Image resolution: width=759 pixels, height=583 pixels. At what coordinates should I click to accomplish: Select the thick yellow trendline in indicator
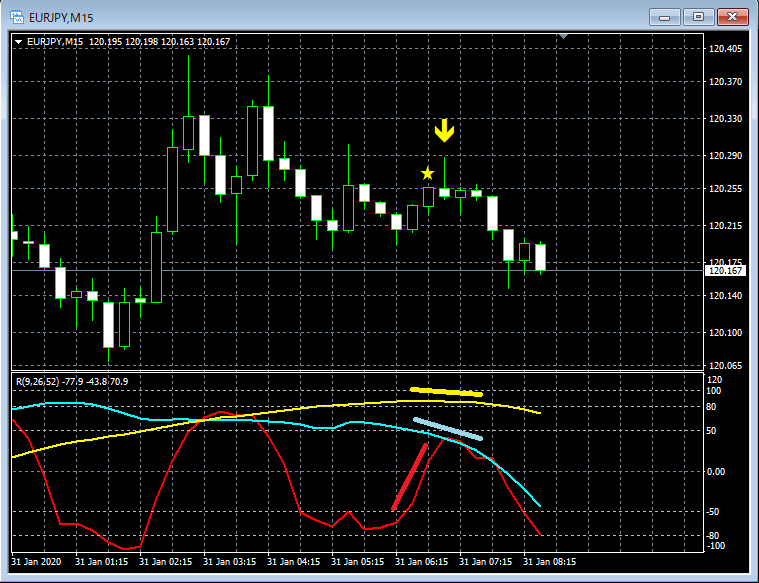(x=446, y=392)
